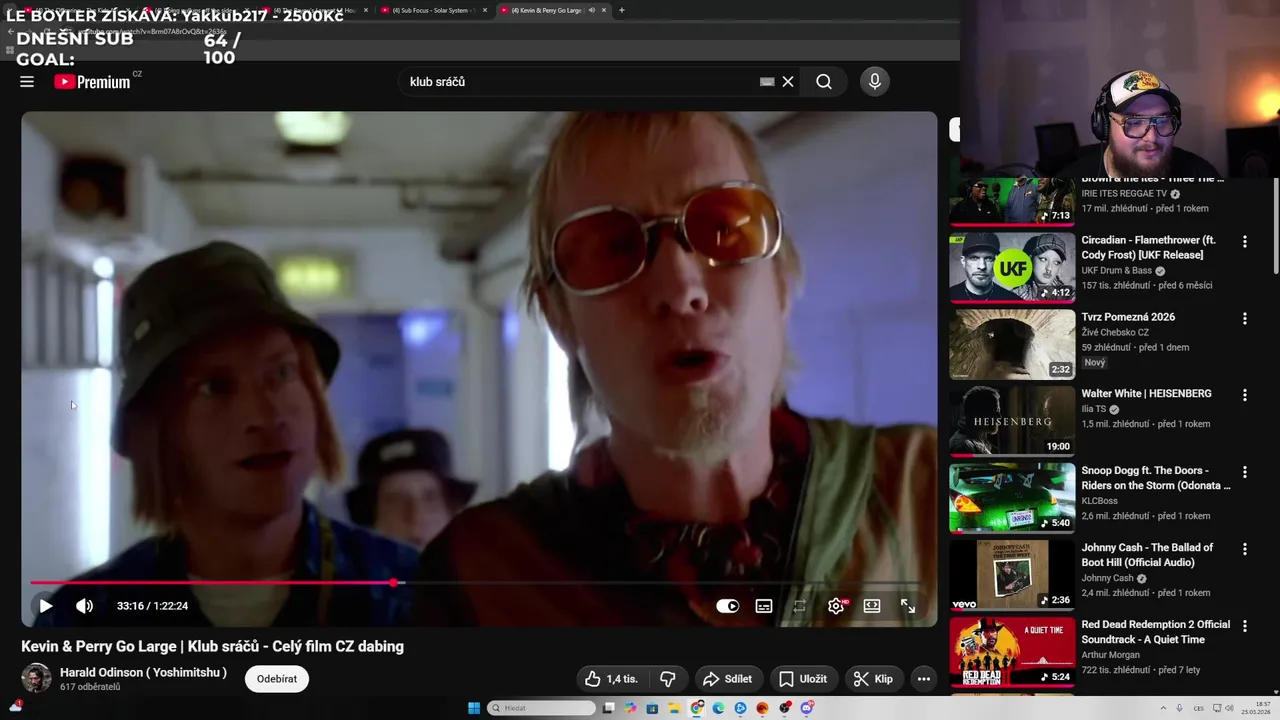The image size is (1280, 720).
Task: Open the YouTube hamburger guide menu
Action: (x=27, y=82)
